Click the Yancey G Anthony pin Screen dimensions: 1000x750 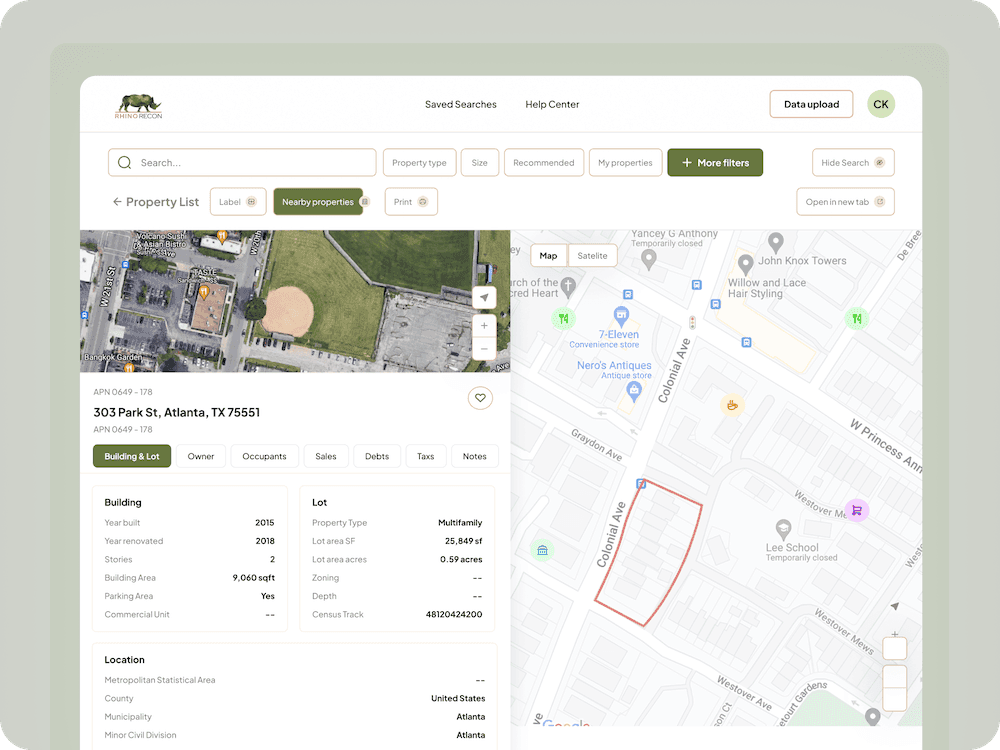(649, 260)
